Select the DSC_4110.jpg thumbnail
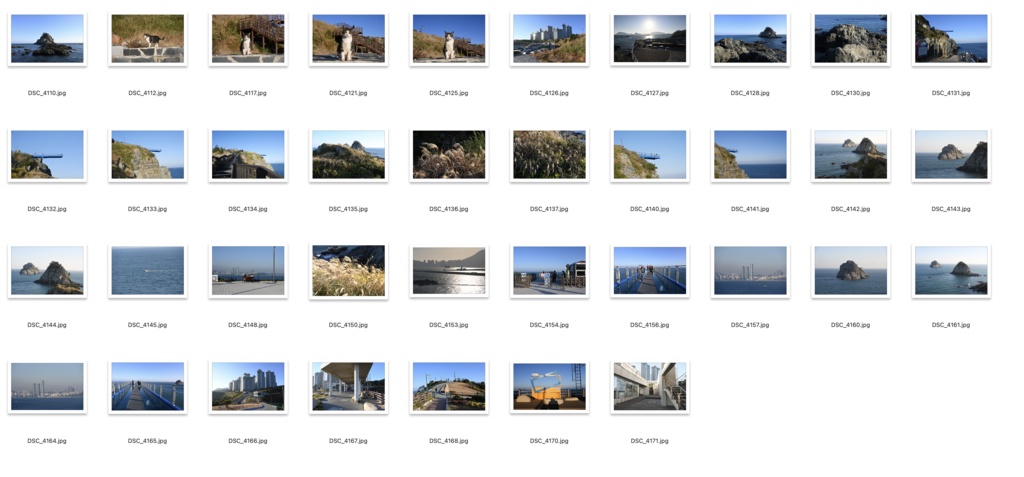The image size is (1024, 477). click(47, 39)
